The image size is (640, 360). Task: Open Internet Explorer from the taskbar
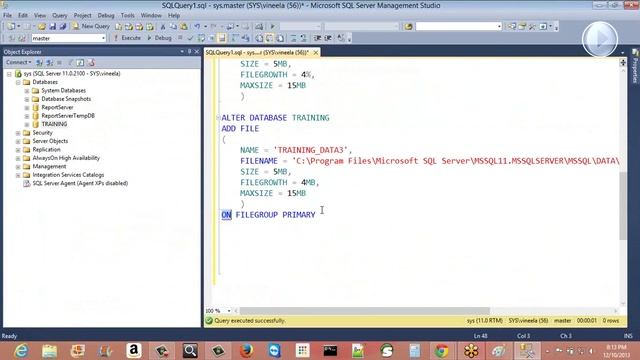21,351
